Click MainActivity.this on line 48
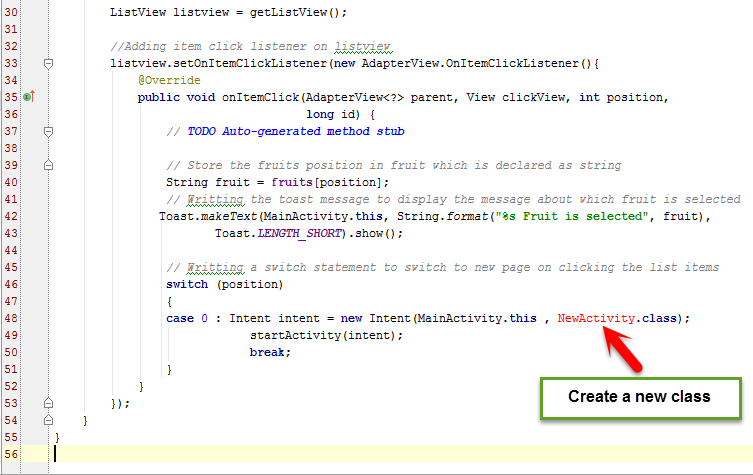The width and height of the screenshot is (753, 475). click(477, 318)
